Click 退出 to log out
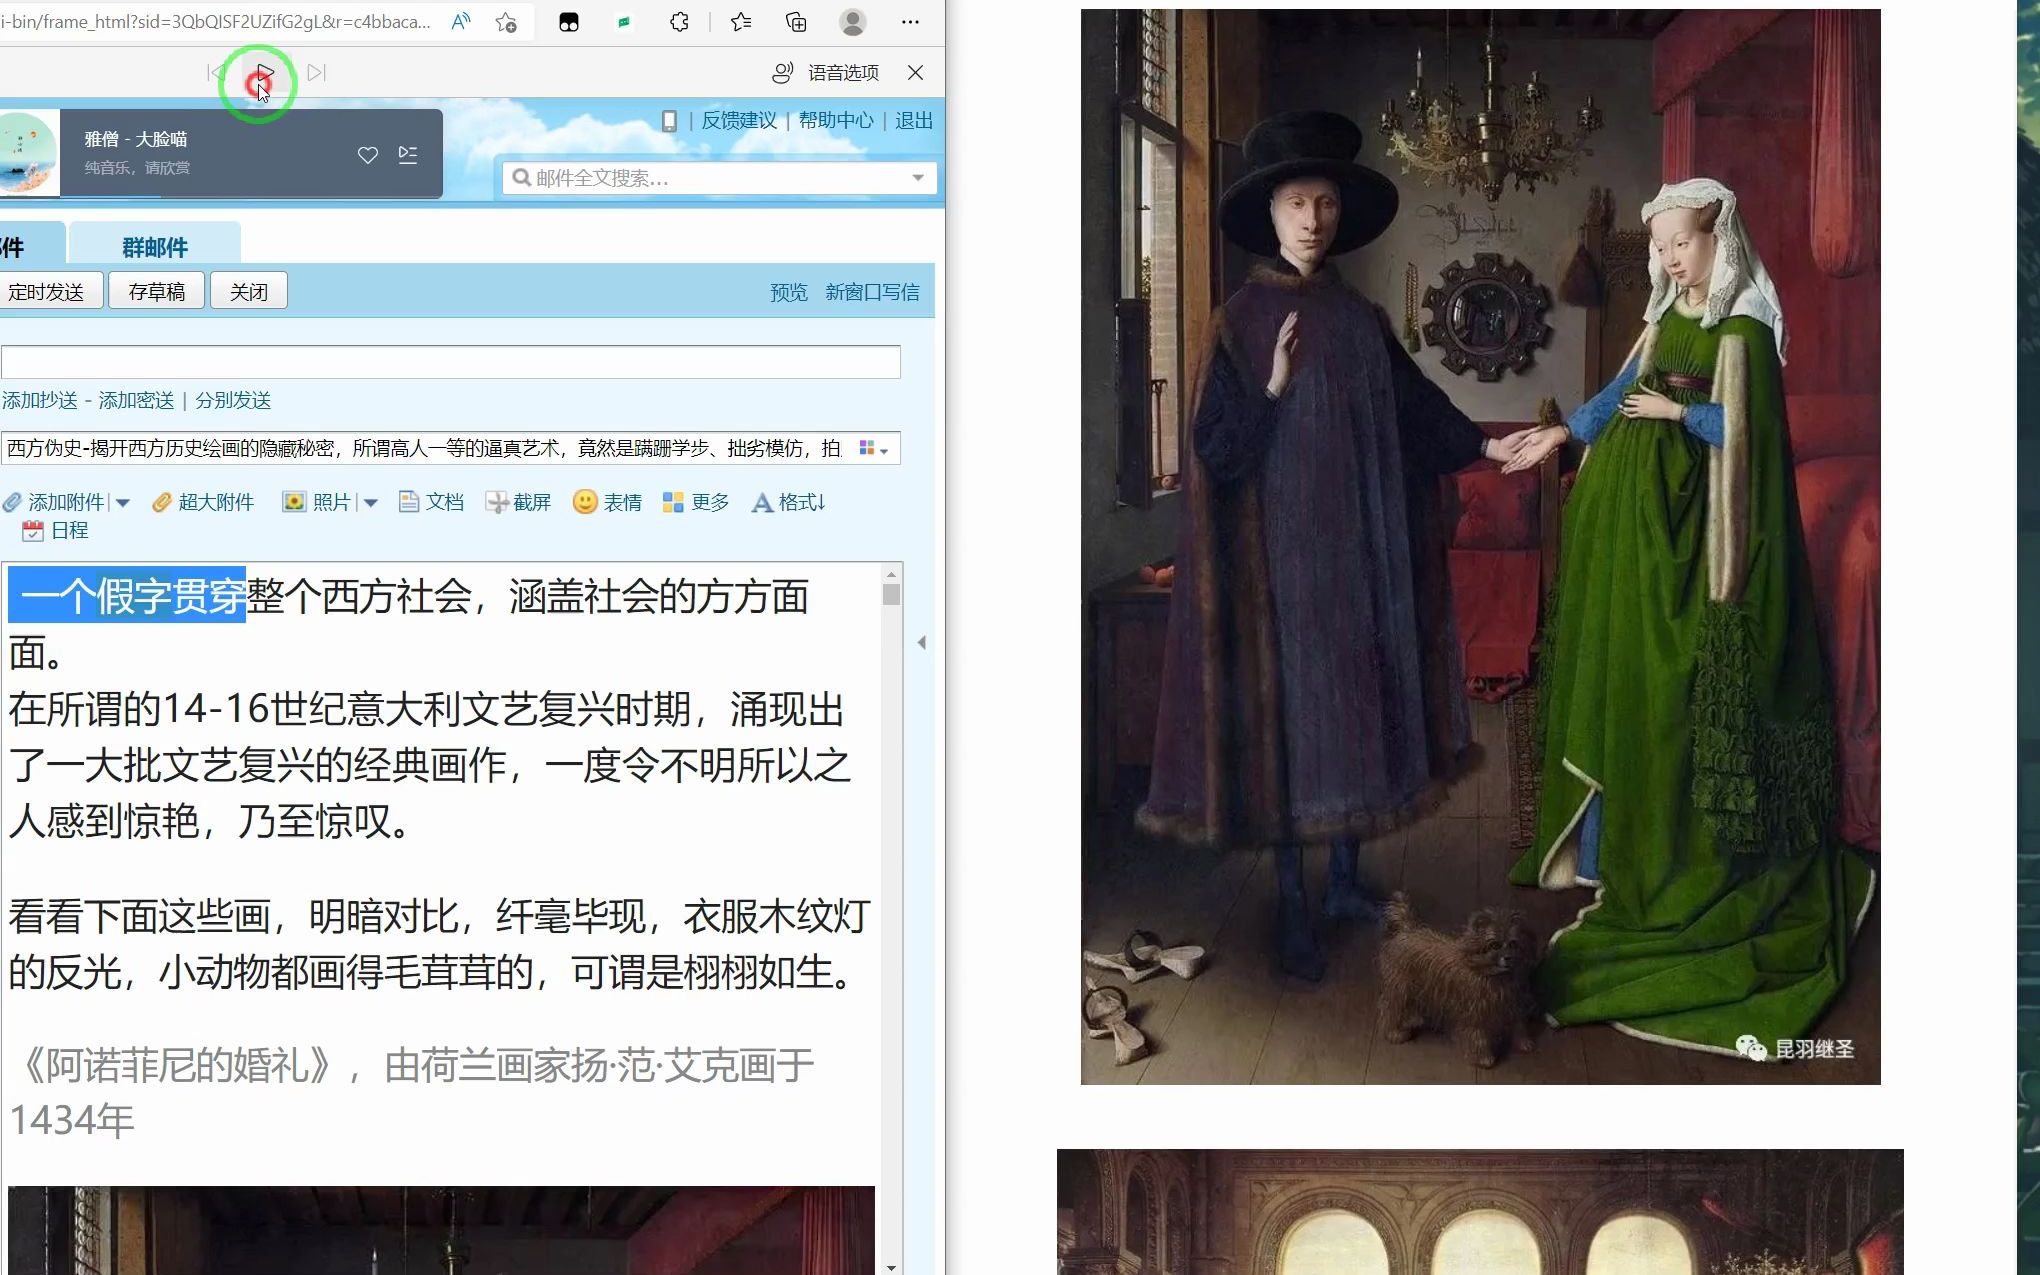This screenshot has height=1275, width=2040. point(914,120)
